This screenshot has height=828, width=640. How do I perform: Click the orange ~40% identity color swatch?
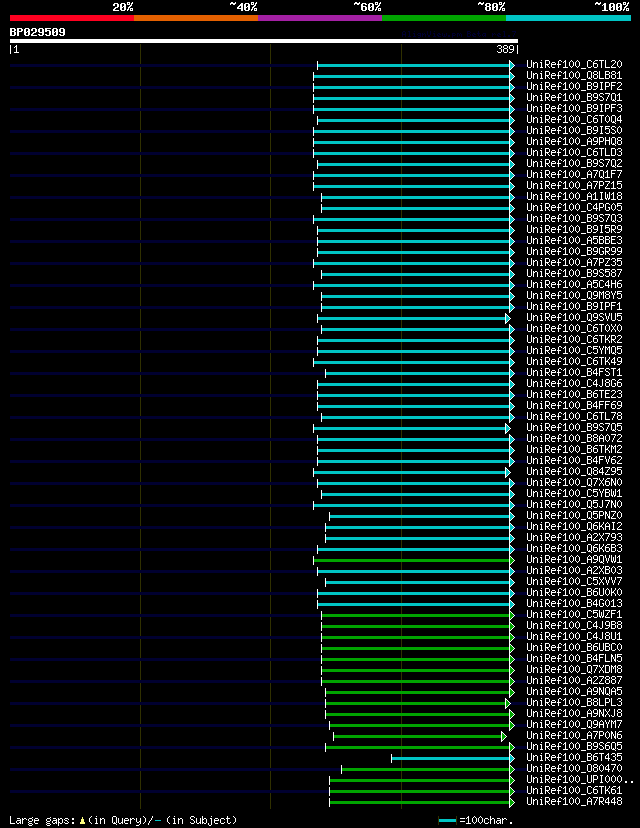196,18
